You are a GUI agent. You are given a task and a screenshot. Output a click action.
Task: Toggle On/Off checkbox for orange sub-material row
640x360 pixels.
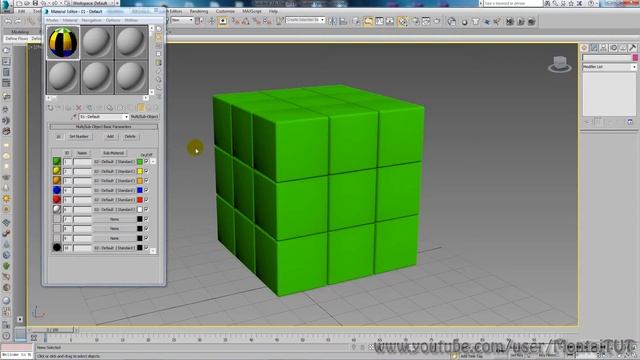(x=147, y=180)
